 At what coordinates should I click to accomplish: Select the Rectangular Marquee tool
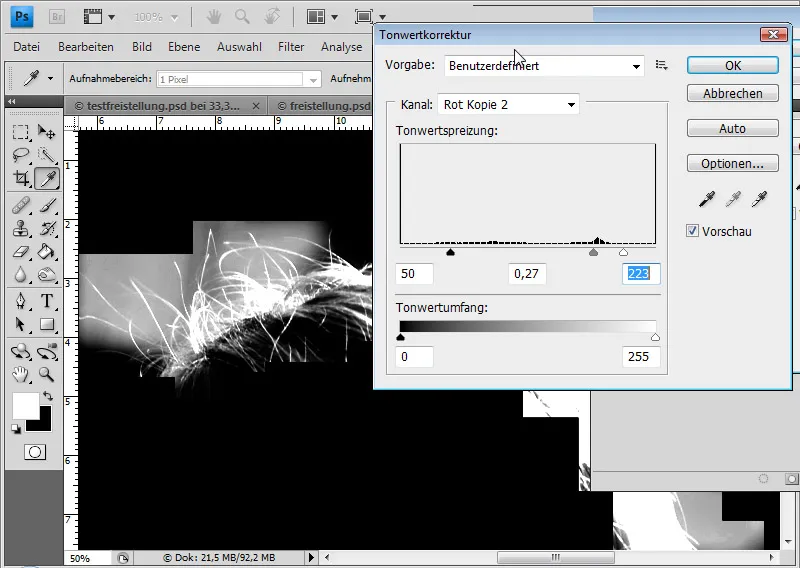(21, 133)
